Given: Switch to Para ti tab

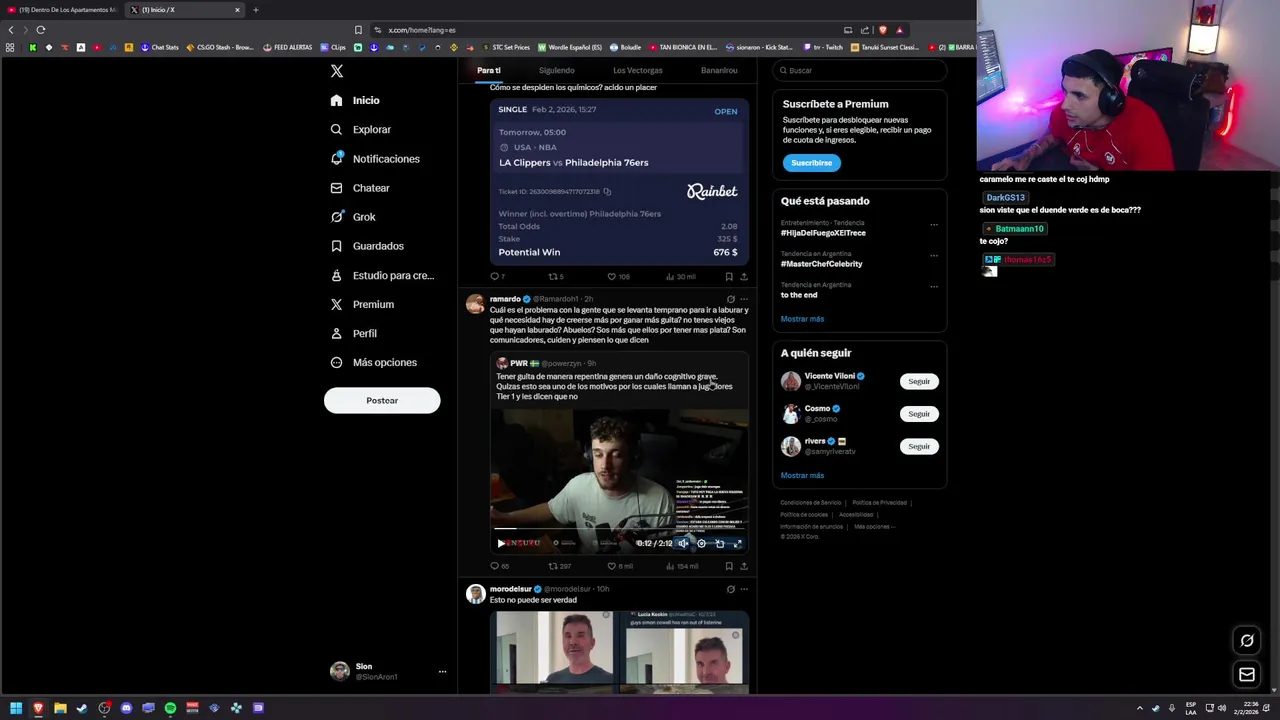Looking at the screenshot, I should [488, 70].
